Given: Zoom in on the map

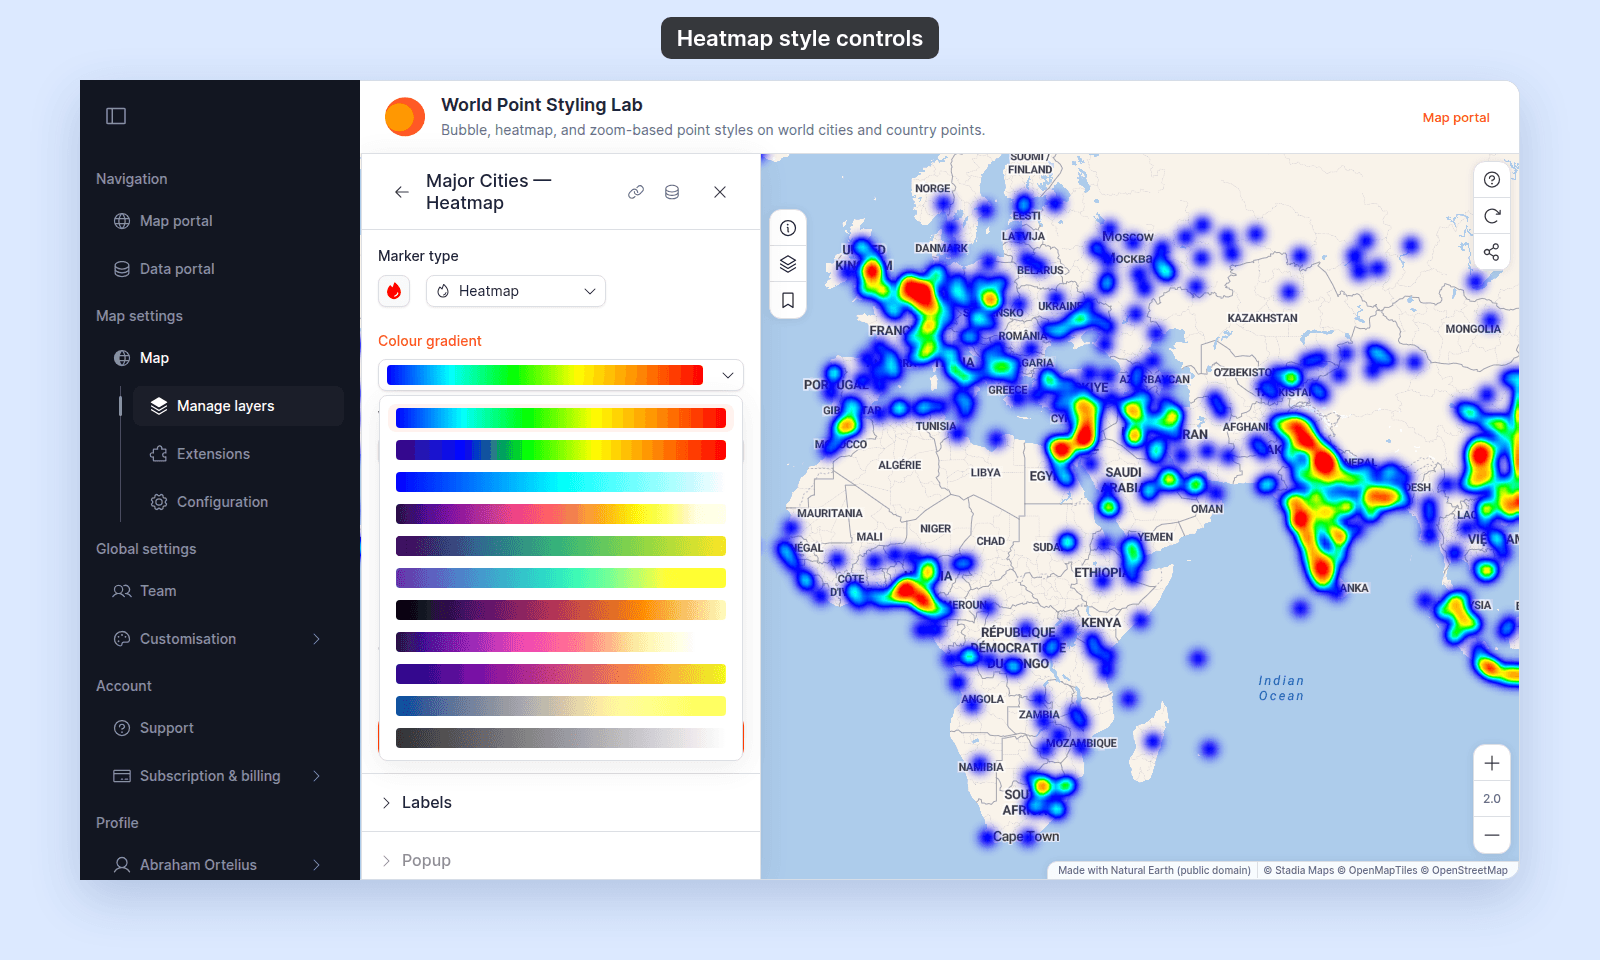Looking at the screenshot, I should tap(1492, 763).
